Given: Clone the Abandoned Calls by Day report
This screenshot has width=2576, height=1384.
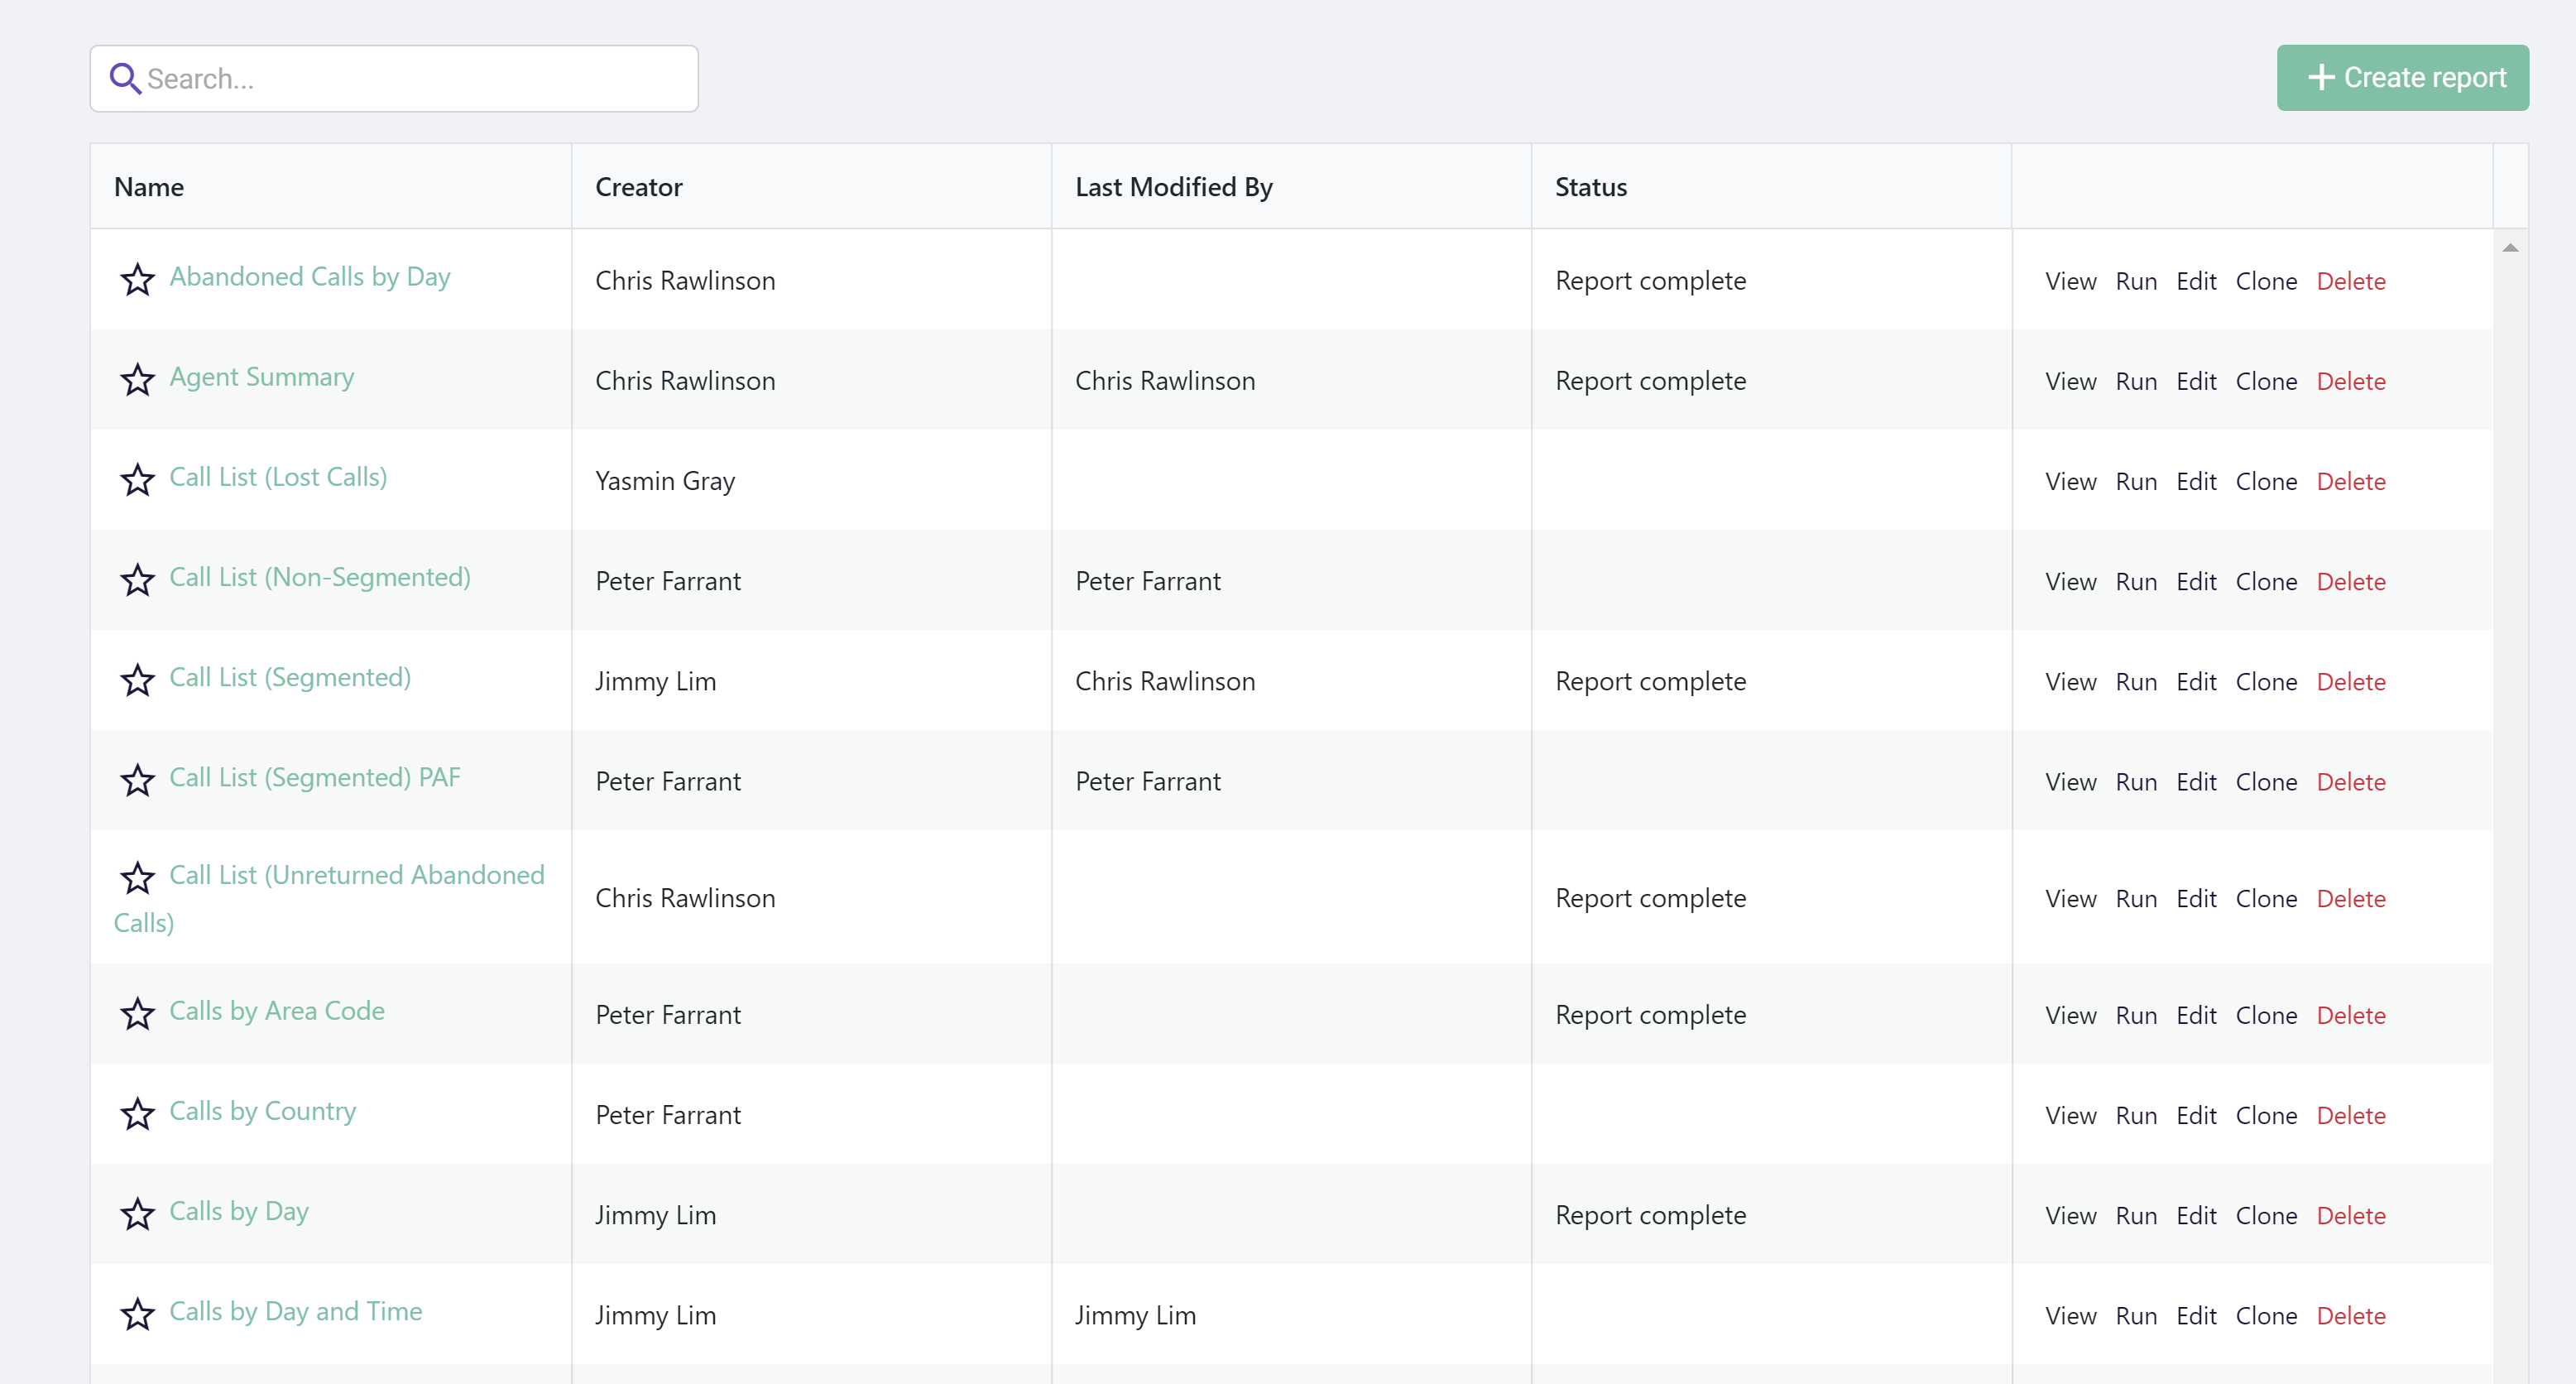Looking at the screenshot, I should click(x=2265, y=282).
